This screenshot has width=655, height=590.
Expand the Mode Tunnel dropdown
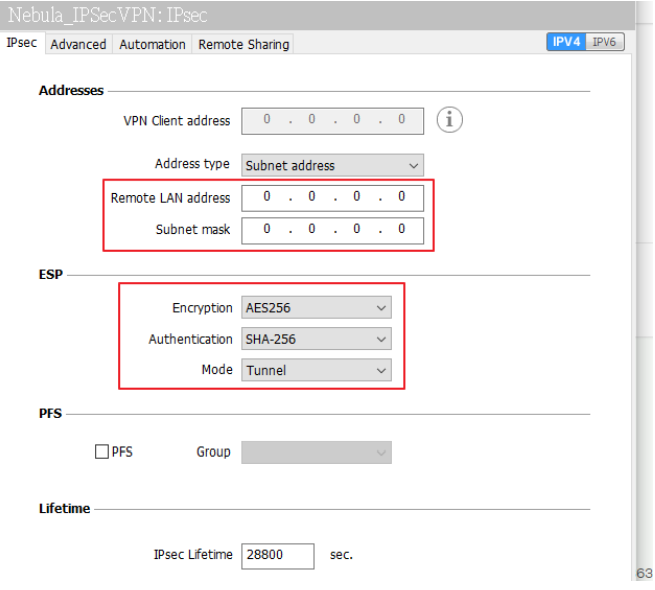pyautogui.click(x=316, y=370)
